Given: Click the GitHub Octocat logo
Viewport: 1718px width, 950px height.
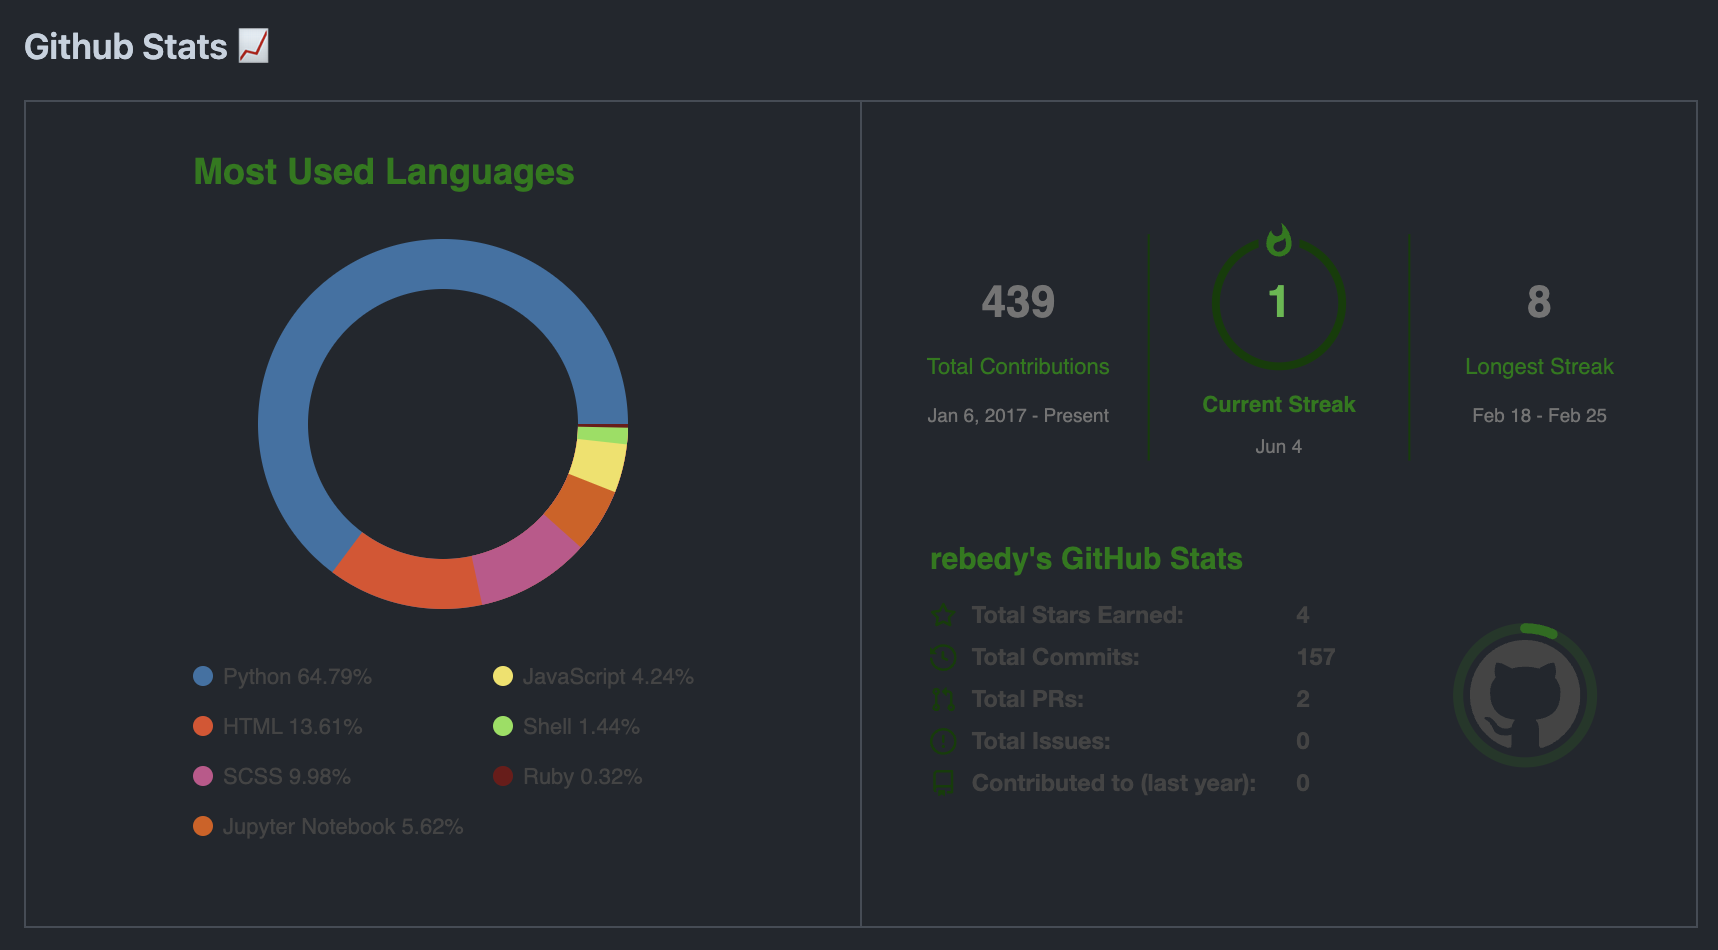Looking at the screenshot, I should (1524, 695).
